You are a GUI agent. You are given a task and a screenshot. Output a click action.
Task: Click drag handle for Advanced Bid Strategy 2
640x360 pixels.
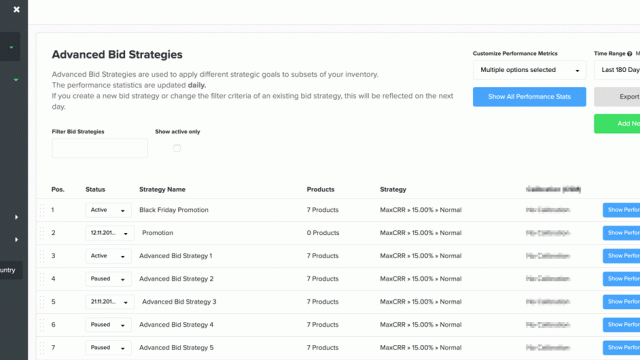42,279
